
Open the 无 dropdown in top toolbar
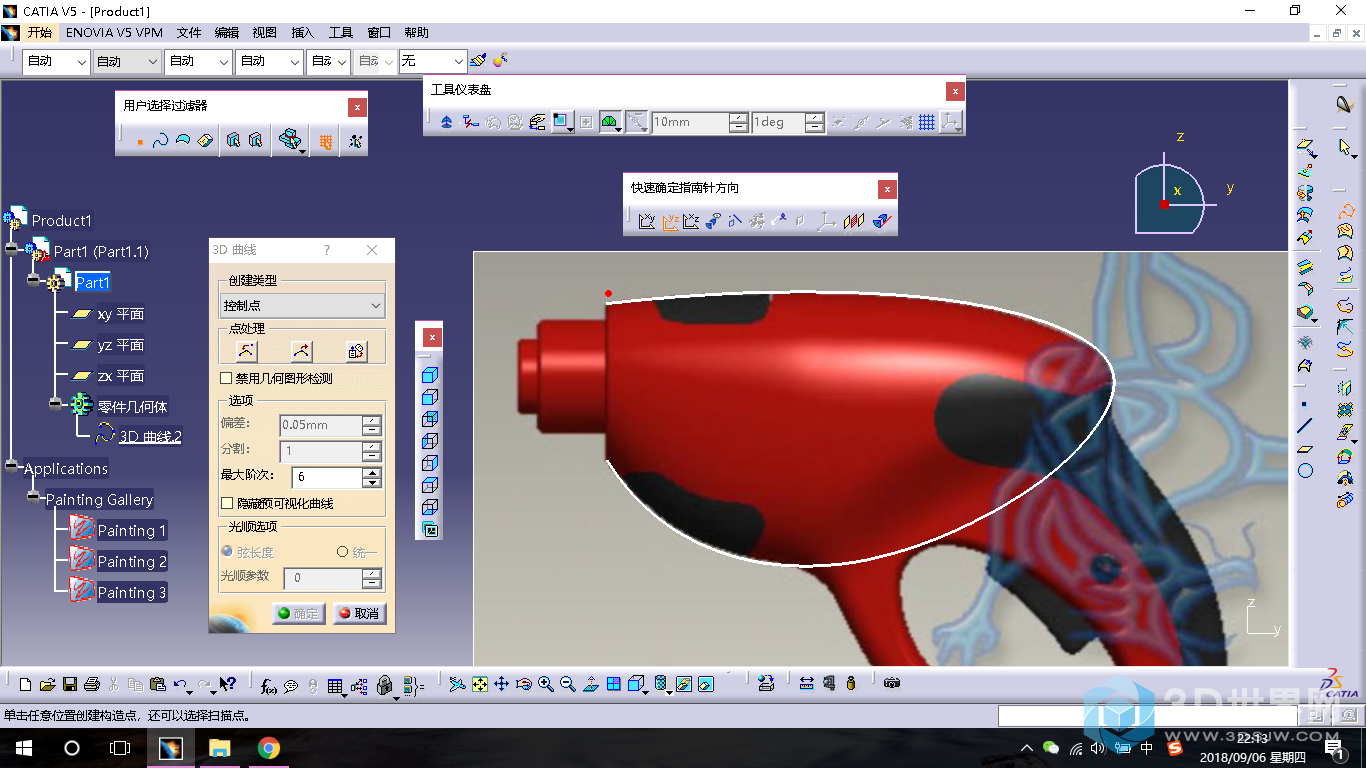432,61
